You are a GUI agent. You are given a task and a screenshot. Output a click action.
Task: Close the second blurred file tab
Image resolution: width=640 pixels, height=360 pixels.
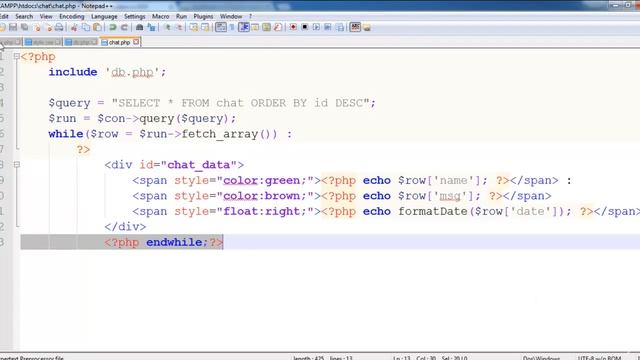pos(58,42)
